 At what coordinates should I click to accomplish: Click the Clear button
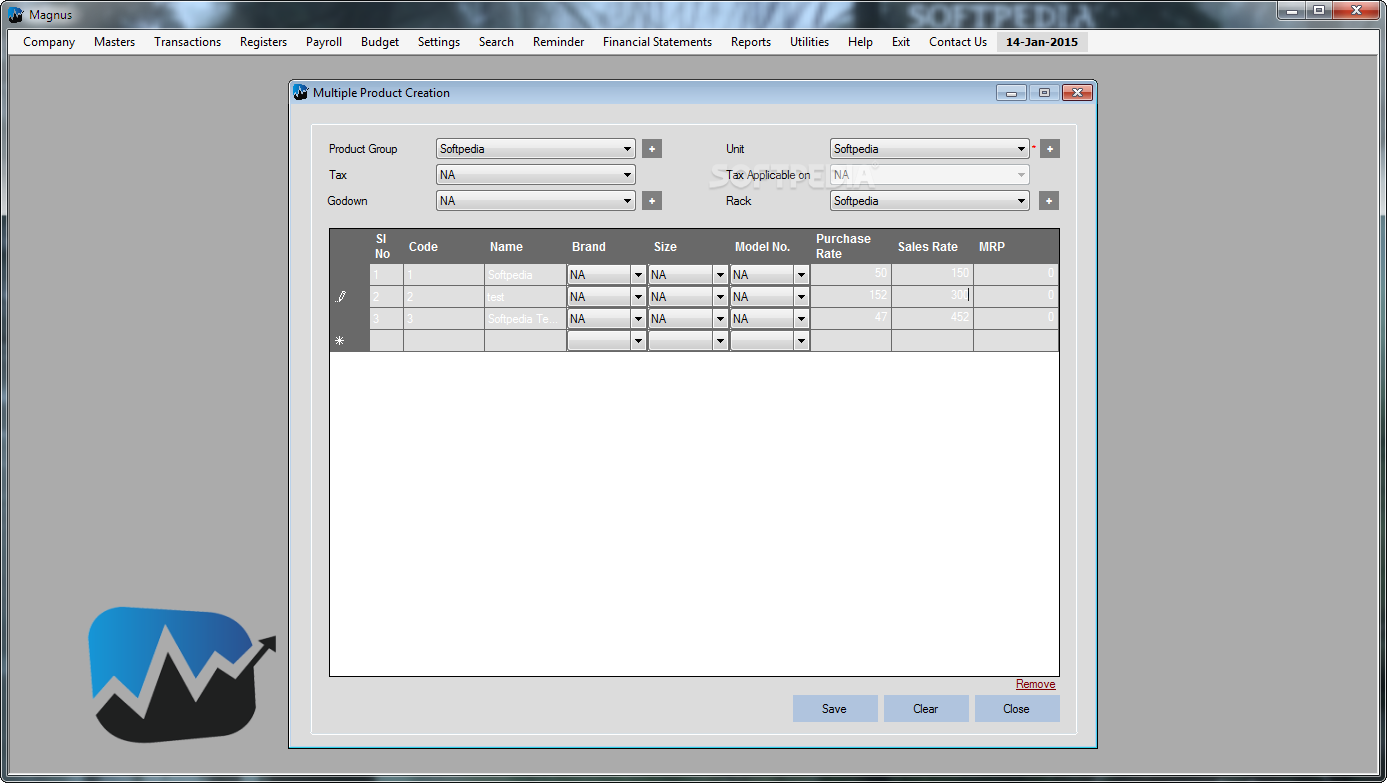tap(926, 709)
